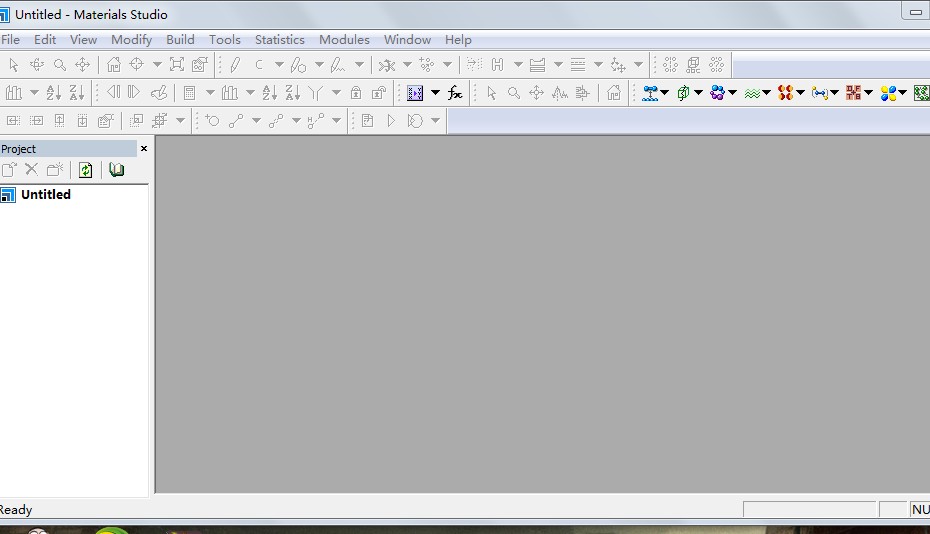The image size is (930, 534).
Task: Click the blue layer-builder module icon
Action: (x=650, y=93)
